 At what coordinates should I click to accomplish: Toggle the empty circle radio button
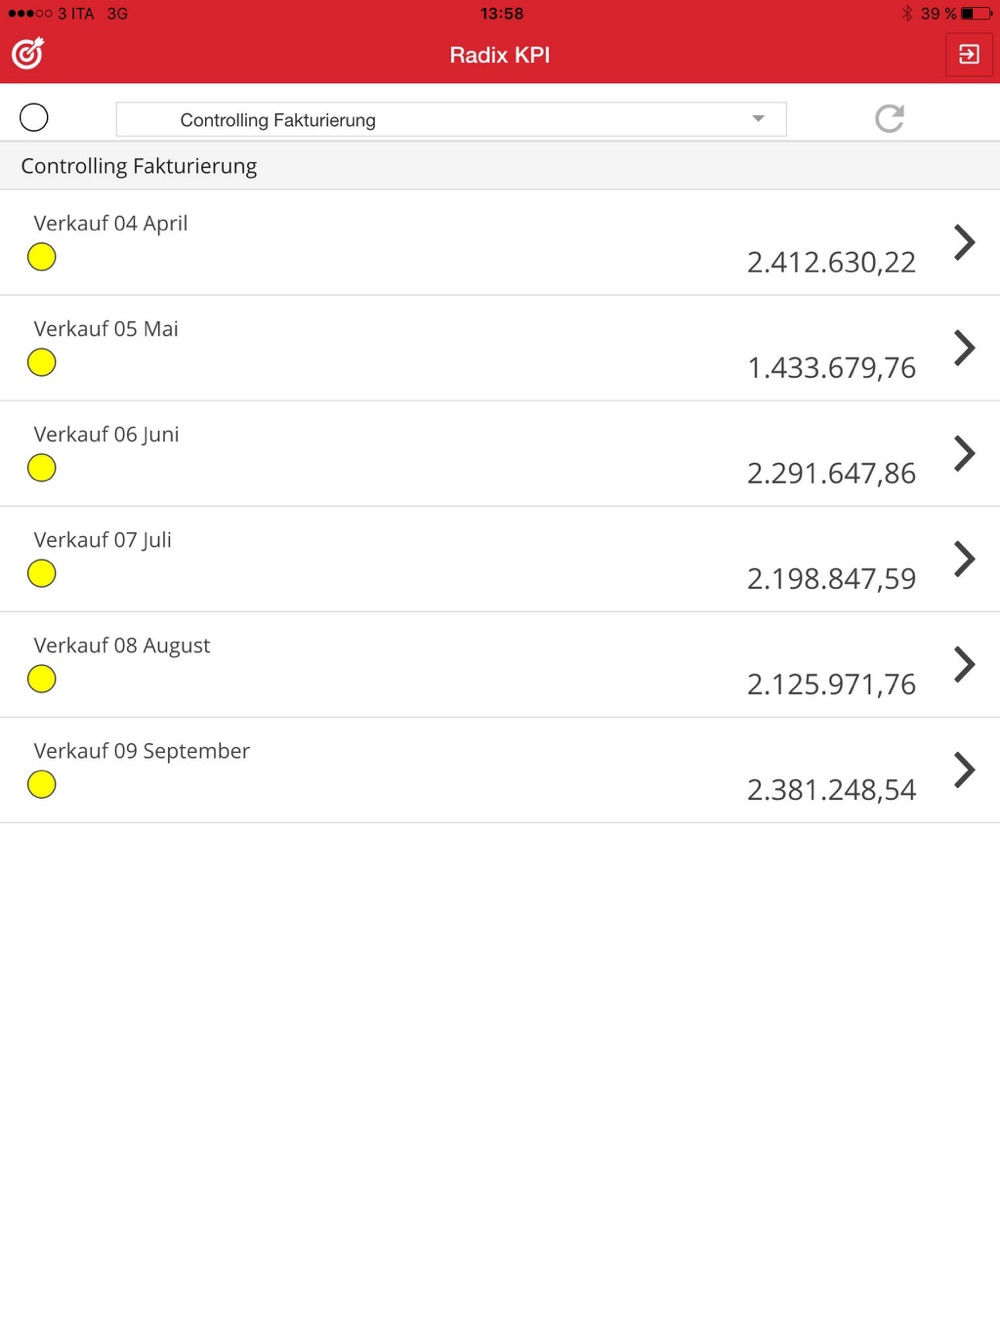[x=34, y=118]
